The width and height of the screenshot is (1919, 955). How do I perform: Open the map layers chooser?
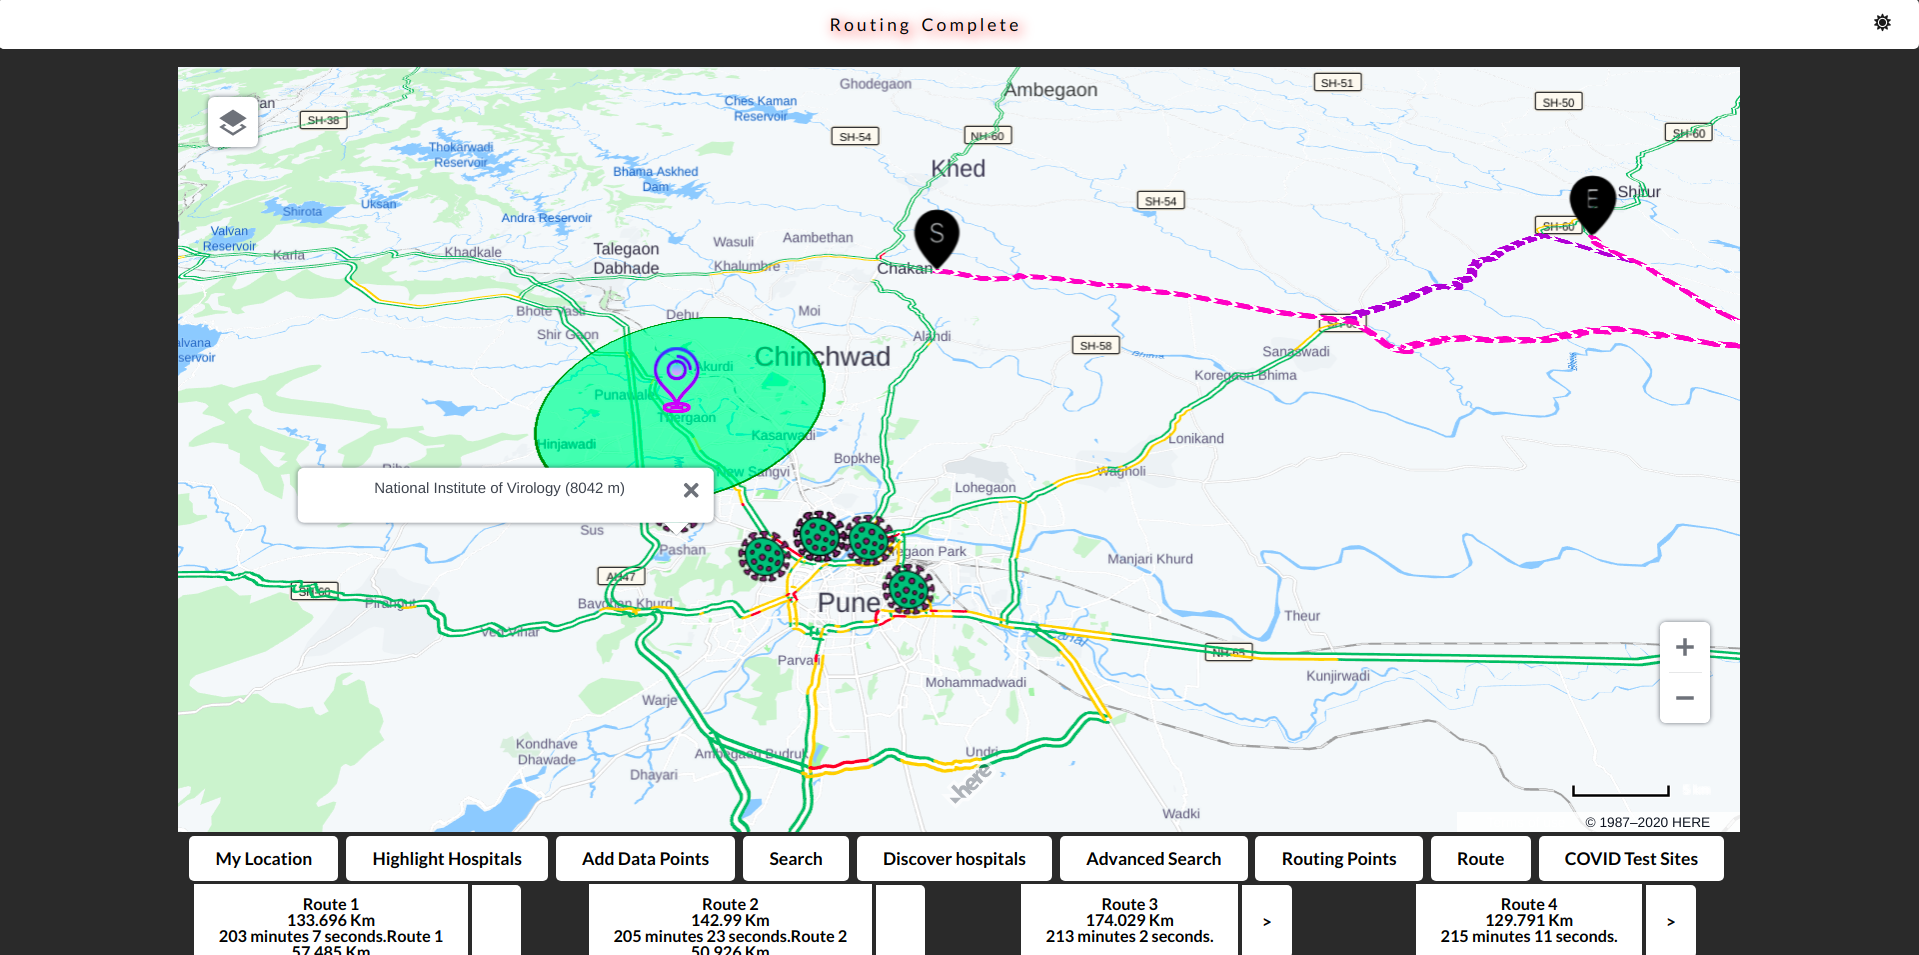233,122
